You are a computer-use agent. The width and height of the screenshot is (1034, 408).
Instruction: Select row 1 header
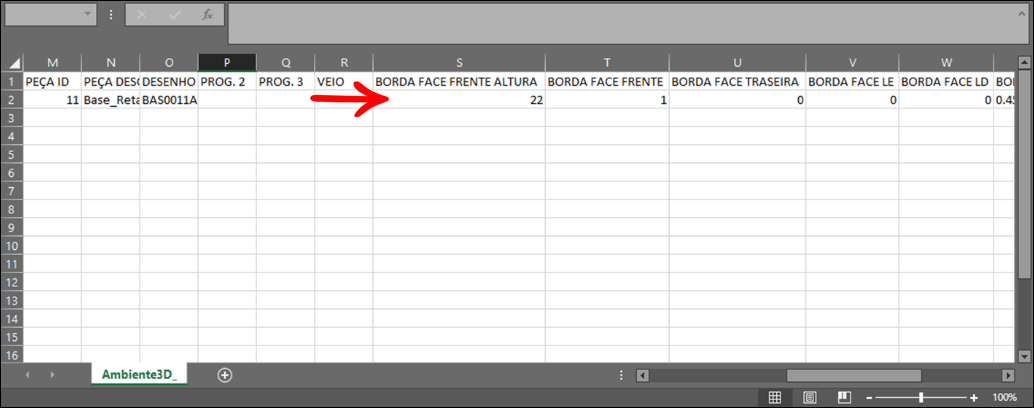click(13, 81)
